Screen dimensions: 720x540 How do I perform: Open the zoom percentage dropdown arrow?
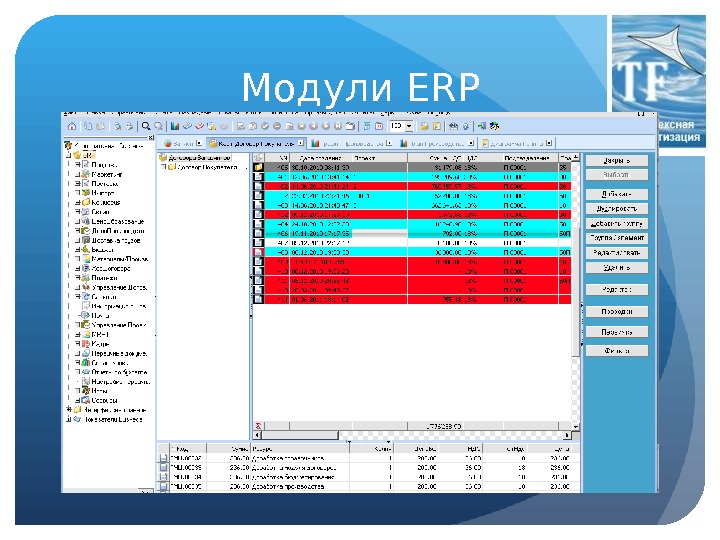409,126
